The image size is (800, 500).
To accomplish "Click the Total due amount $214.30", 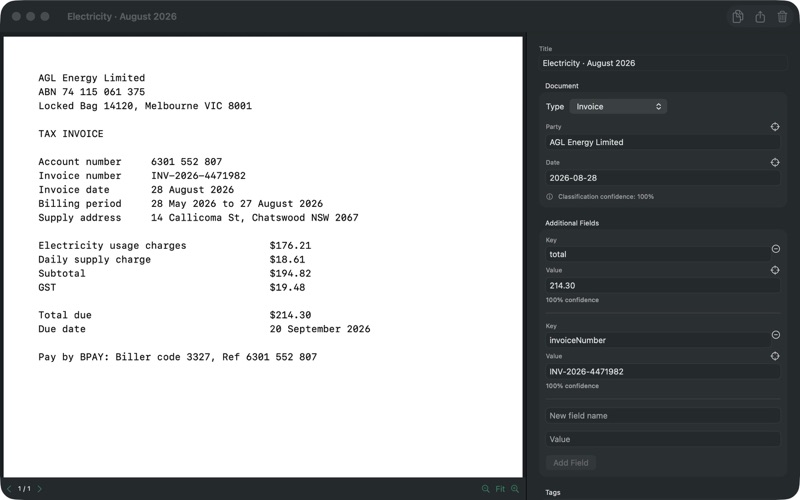I will pos(290,315).
